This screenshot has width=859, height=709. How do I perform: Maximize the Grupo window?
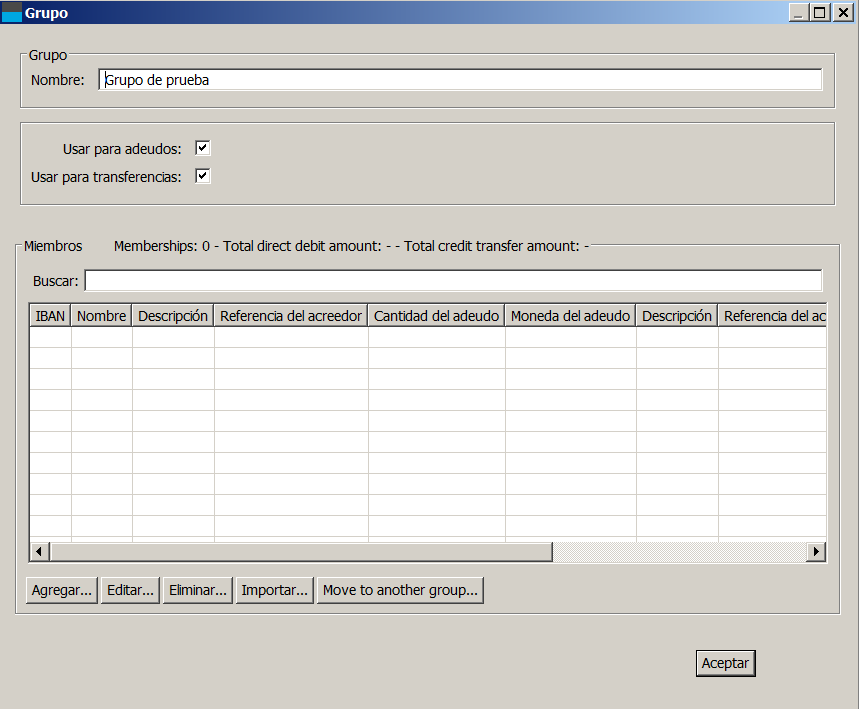click(x=819, y=13)
